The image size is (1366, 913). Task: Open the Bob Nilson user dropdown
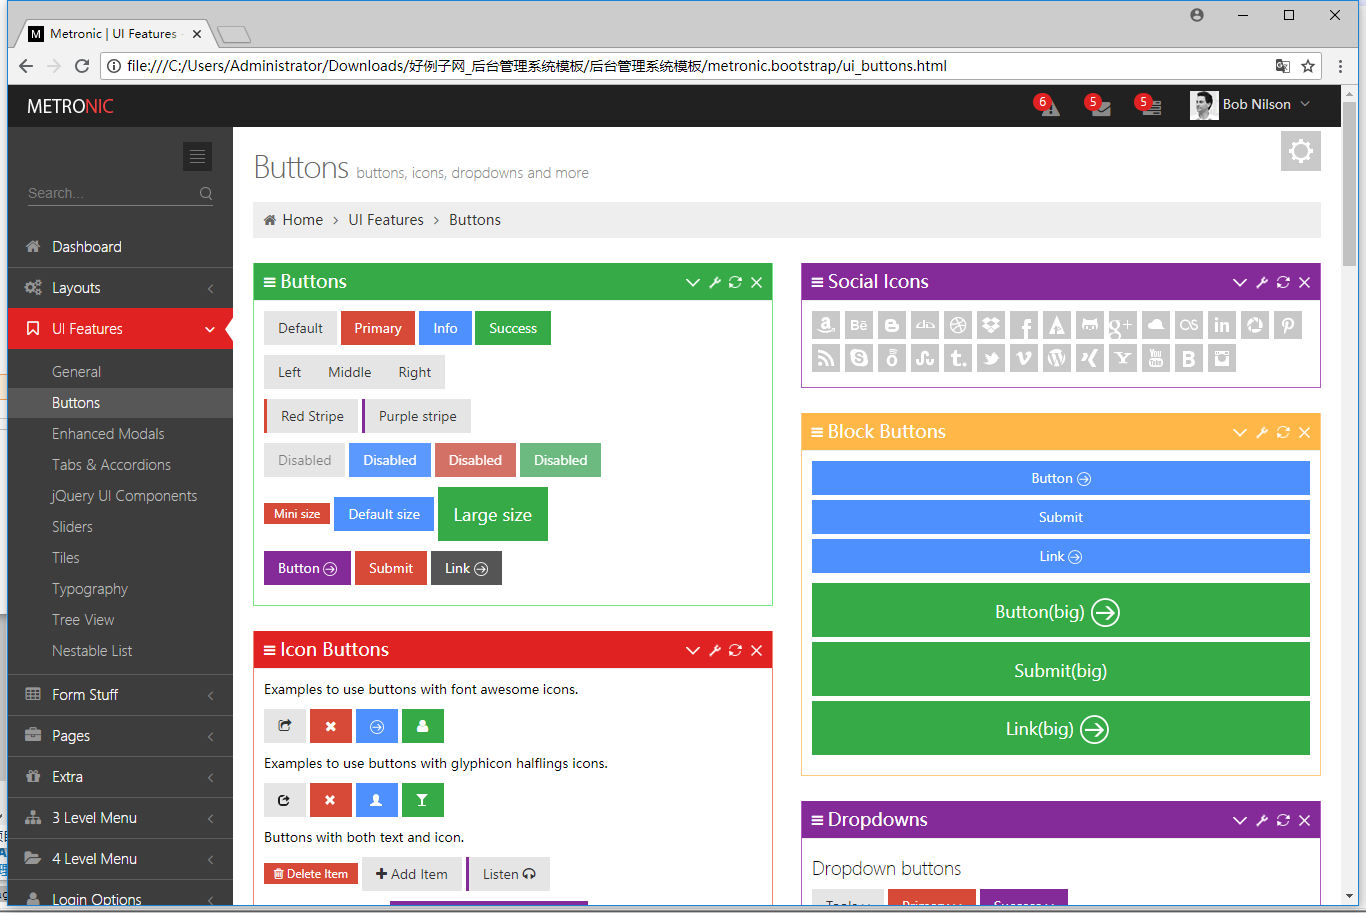1250,104
